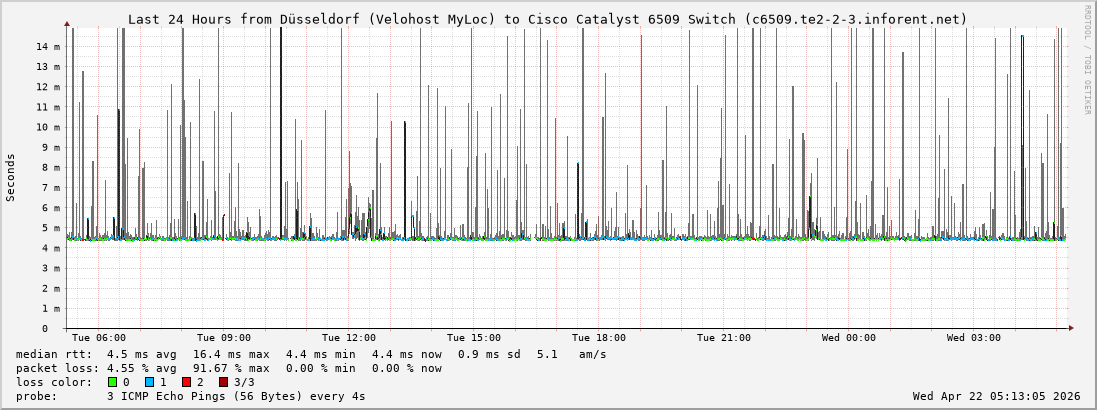Click the Wed 00:00 time axis label
The height and width of the screenshot is (410, 1097).
tap(849, 338)
